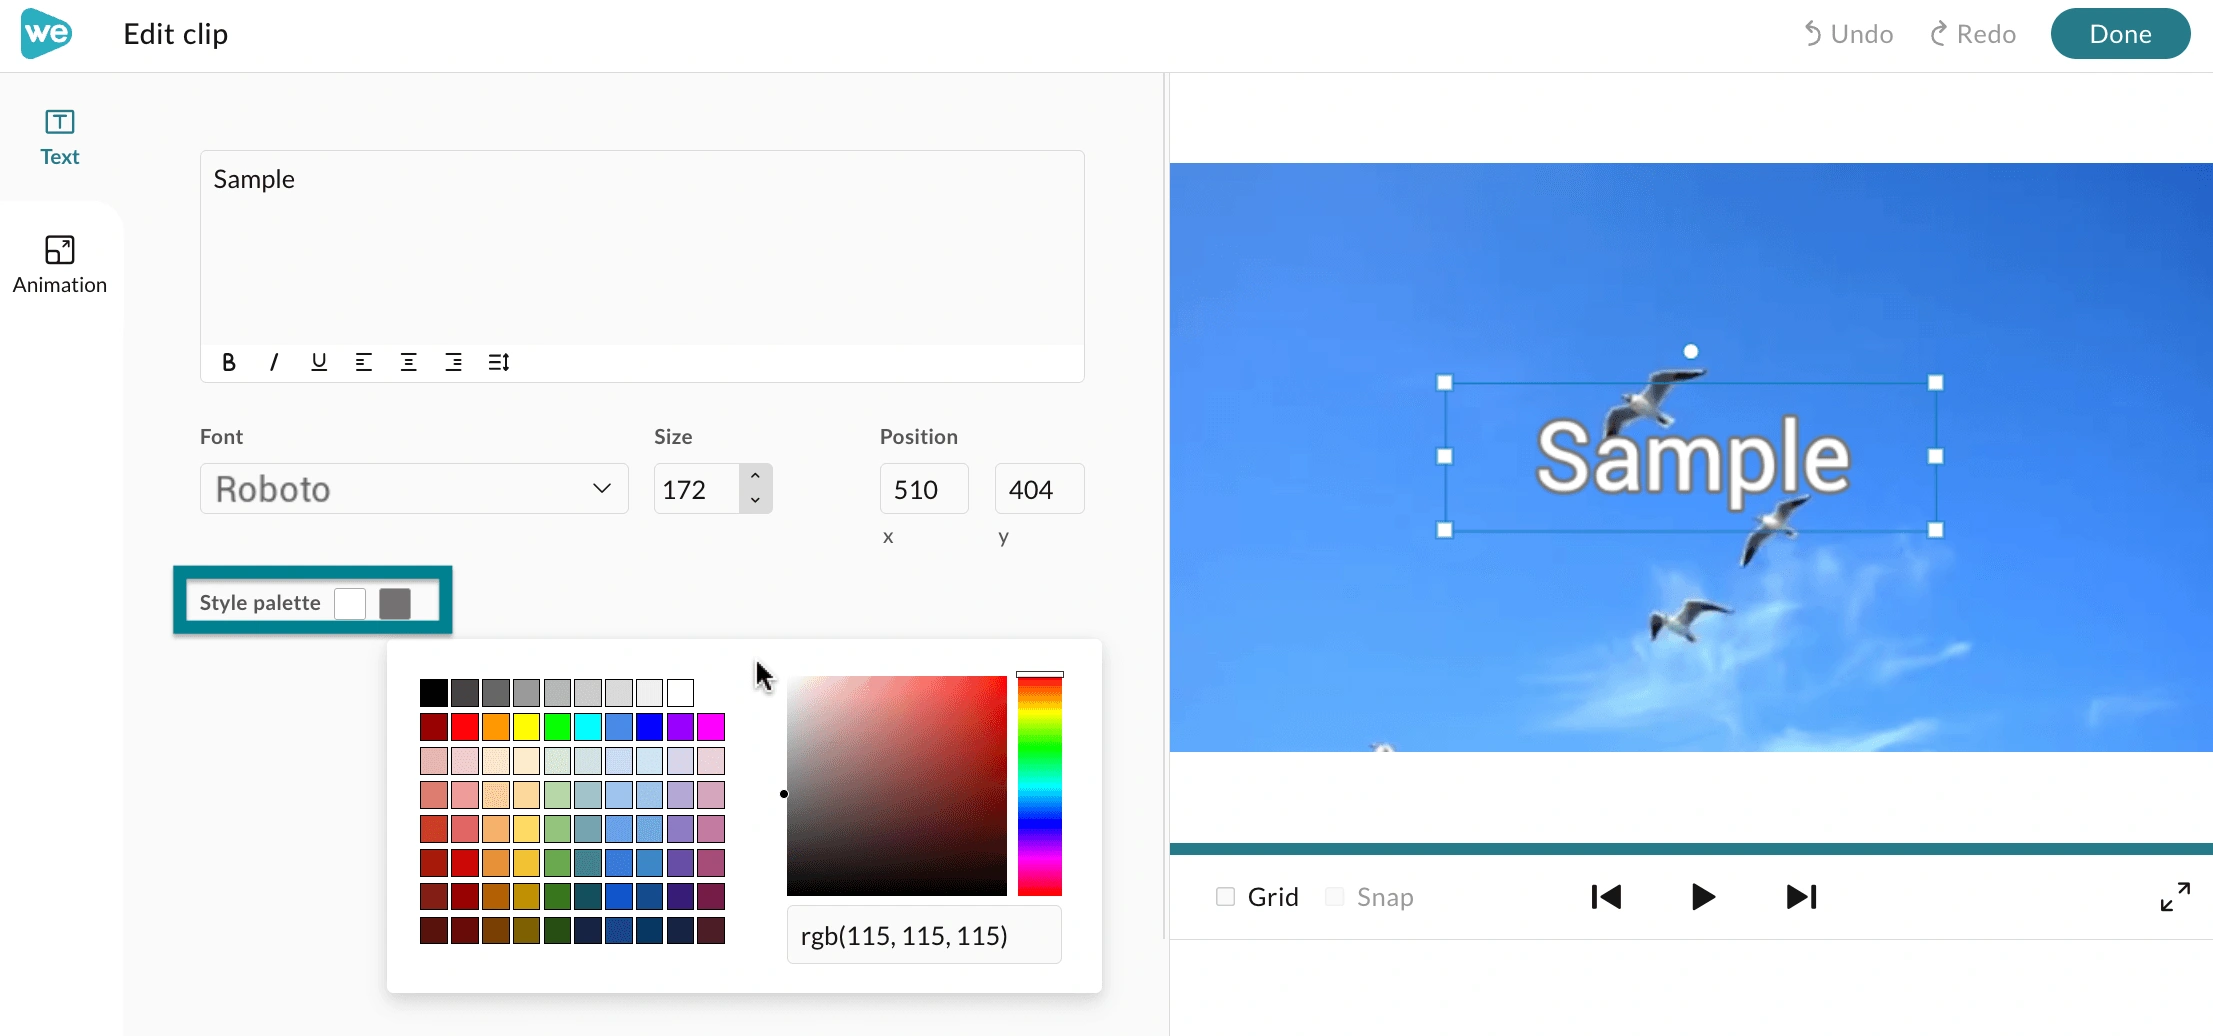
Task: Click the teal preview progress bar
Action: 1691,849
